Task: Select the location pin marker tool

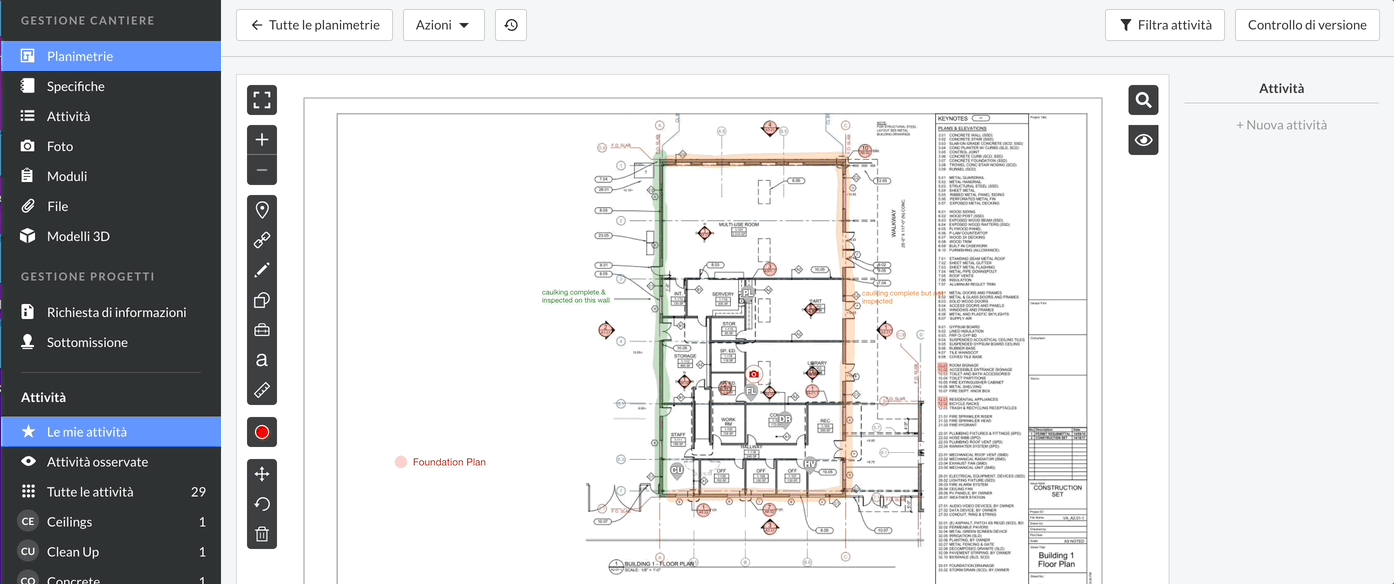Action: pos(262,210)
